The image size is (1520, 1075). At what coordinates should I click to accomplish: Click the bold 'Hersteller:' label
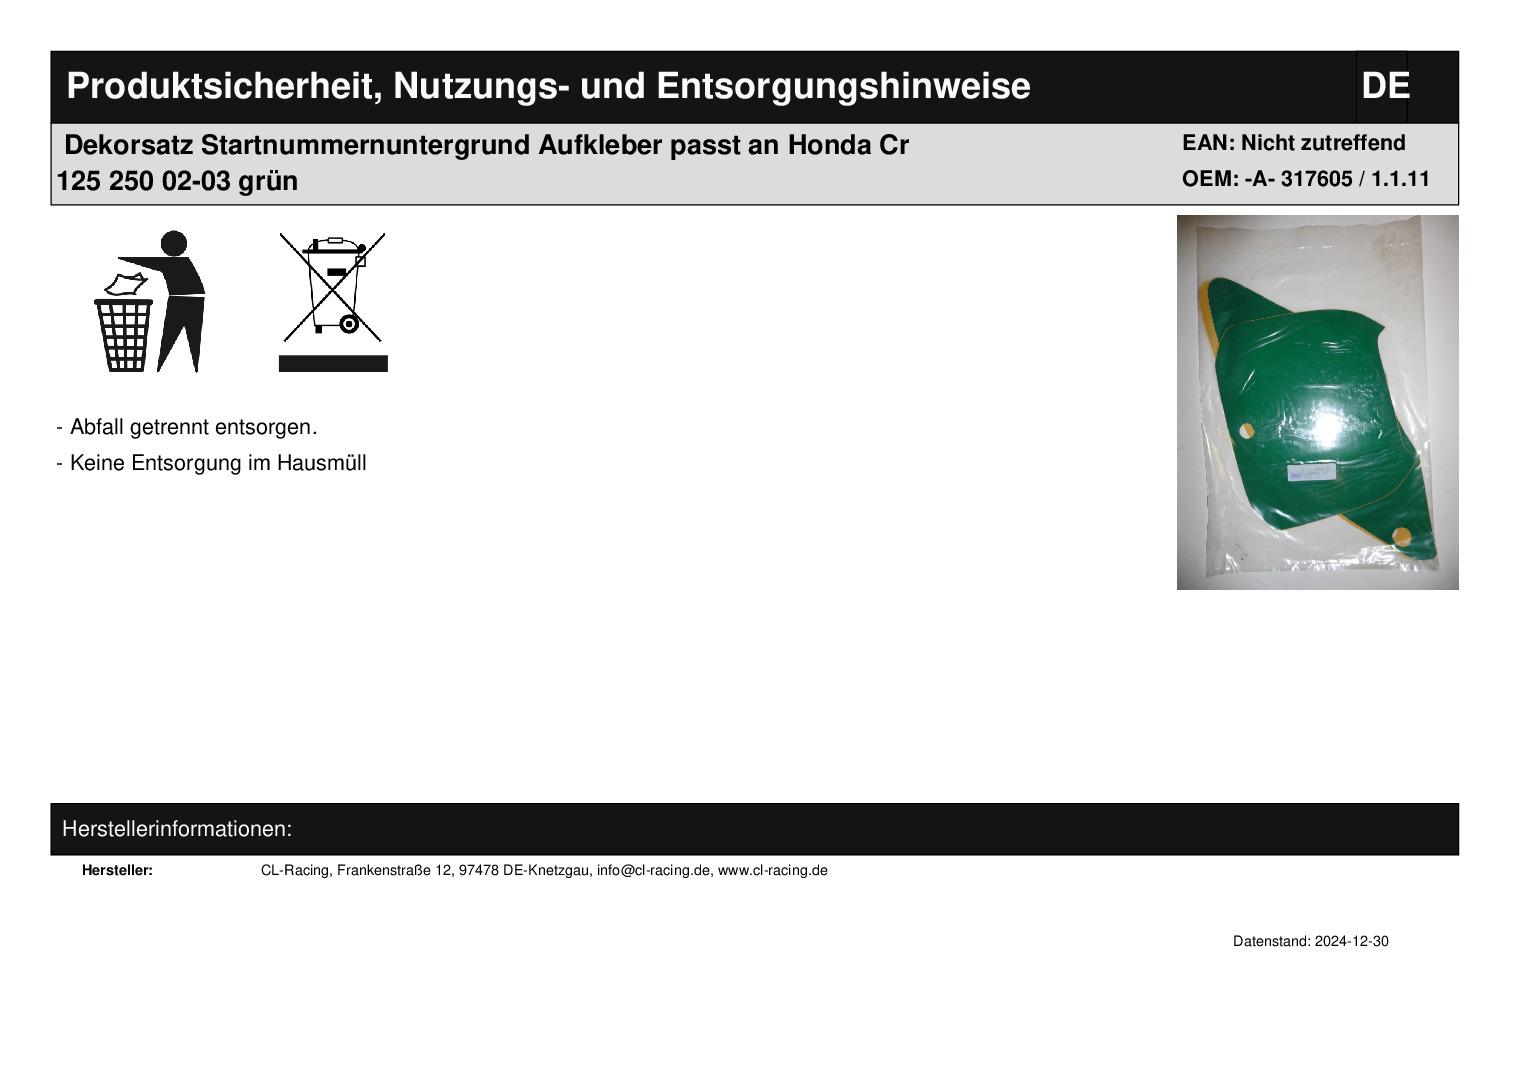(x=117, y=870)
